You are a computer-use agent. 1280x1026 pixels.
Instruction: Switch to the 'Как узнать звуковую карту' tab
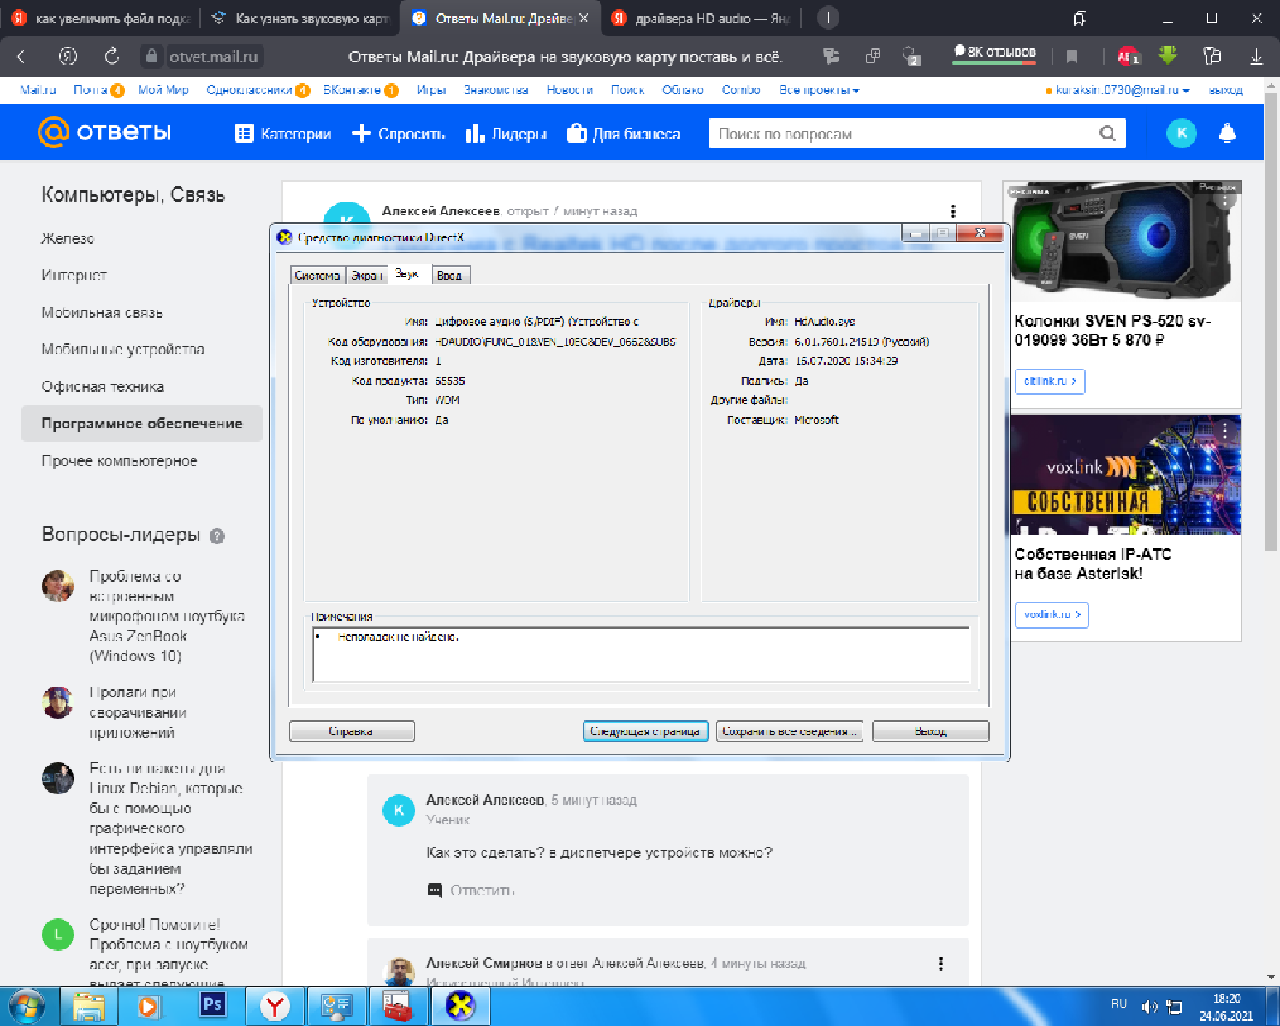(300, 18)
